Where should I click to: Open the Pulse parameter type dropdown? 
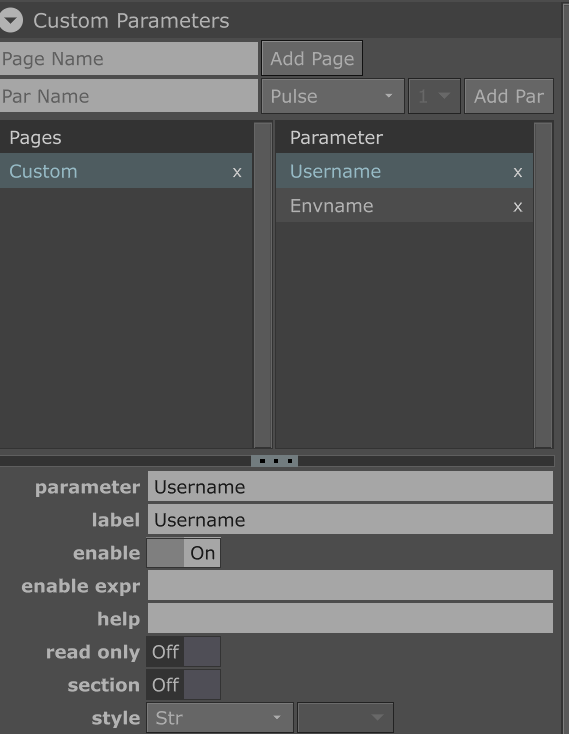tap(333, 96)
